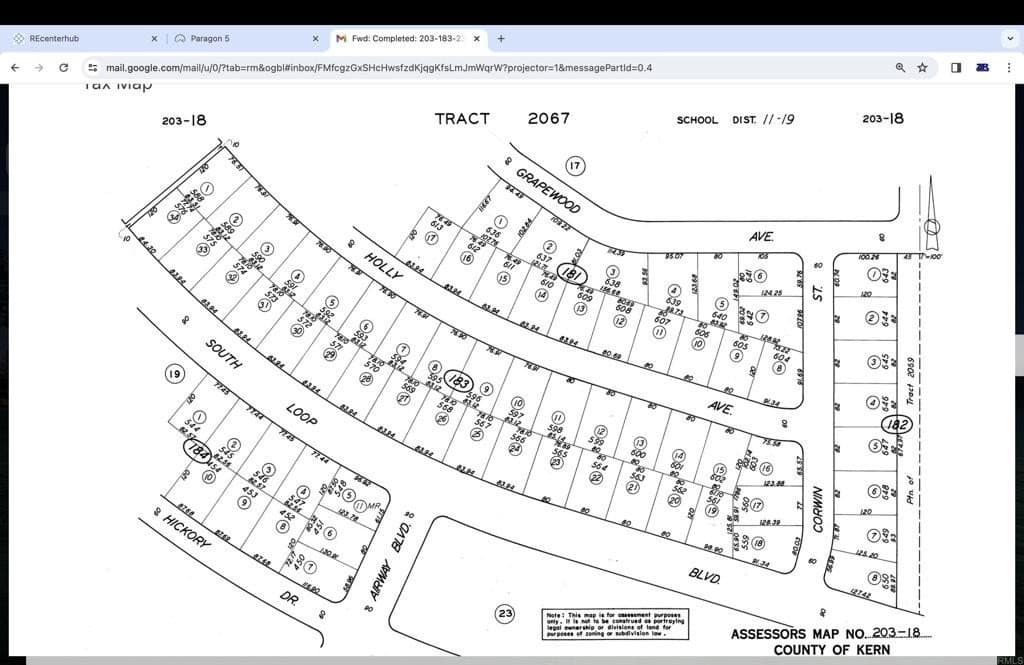1024x665 pixels.
Task: Click the browser back arrow
Action: click(x=15, y=67)
